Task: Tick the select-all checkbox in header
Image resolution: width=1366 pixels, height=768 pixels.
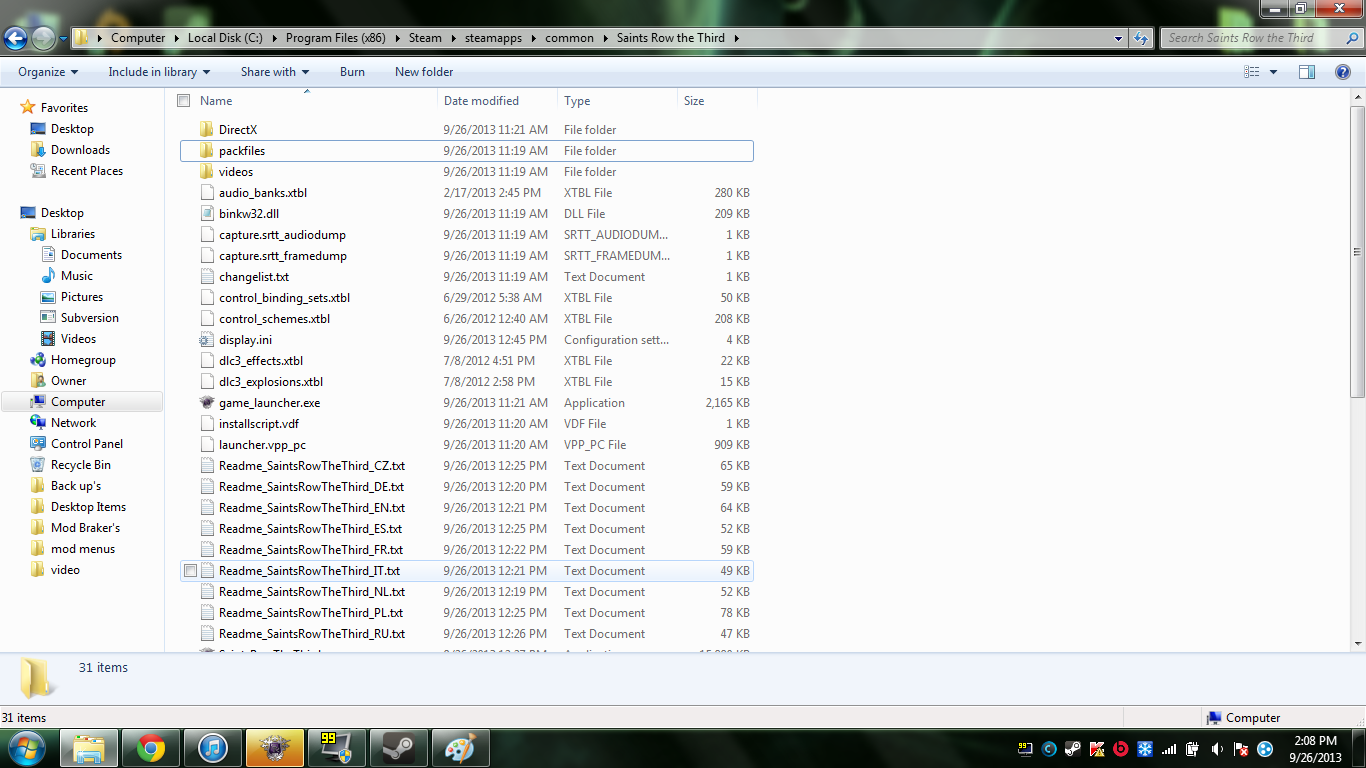Action: (183, 100)
